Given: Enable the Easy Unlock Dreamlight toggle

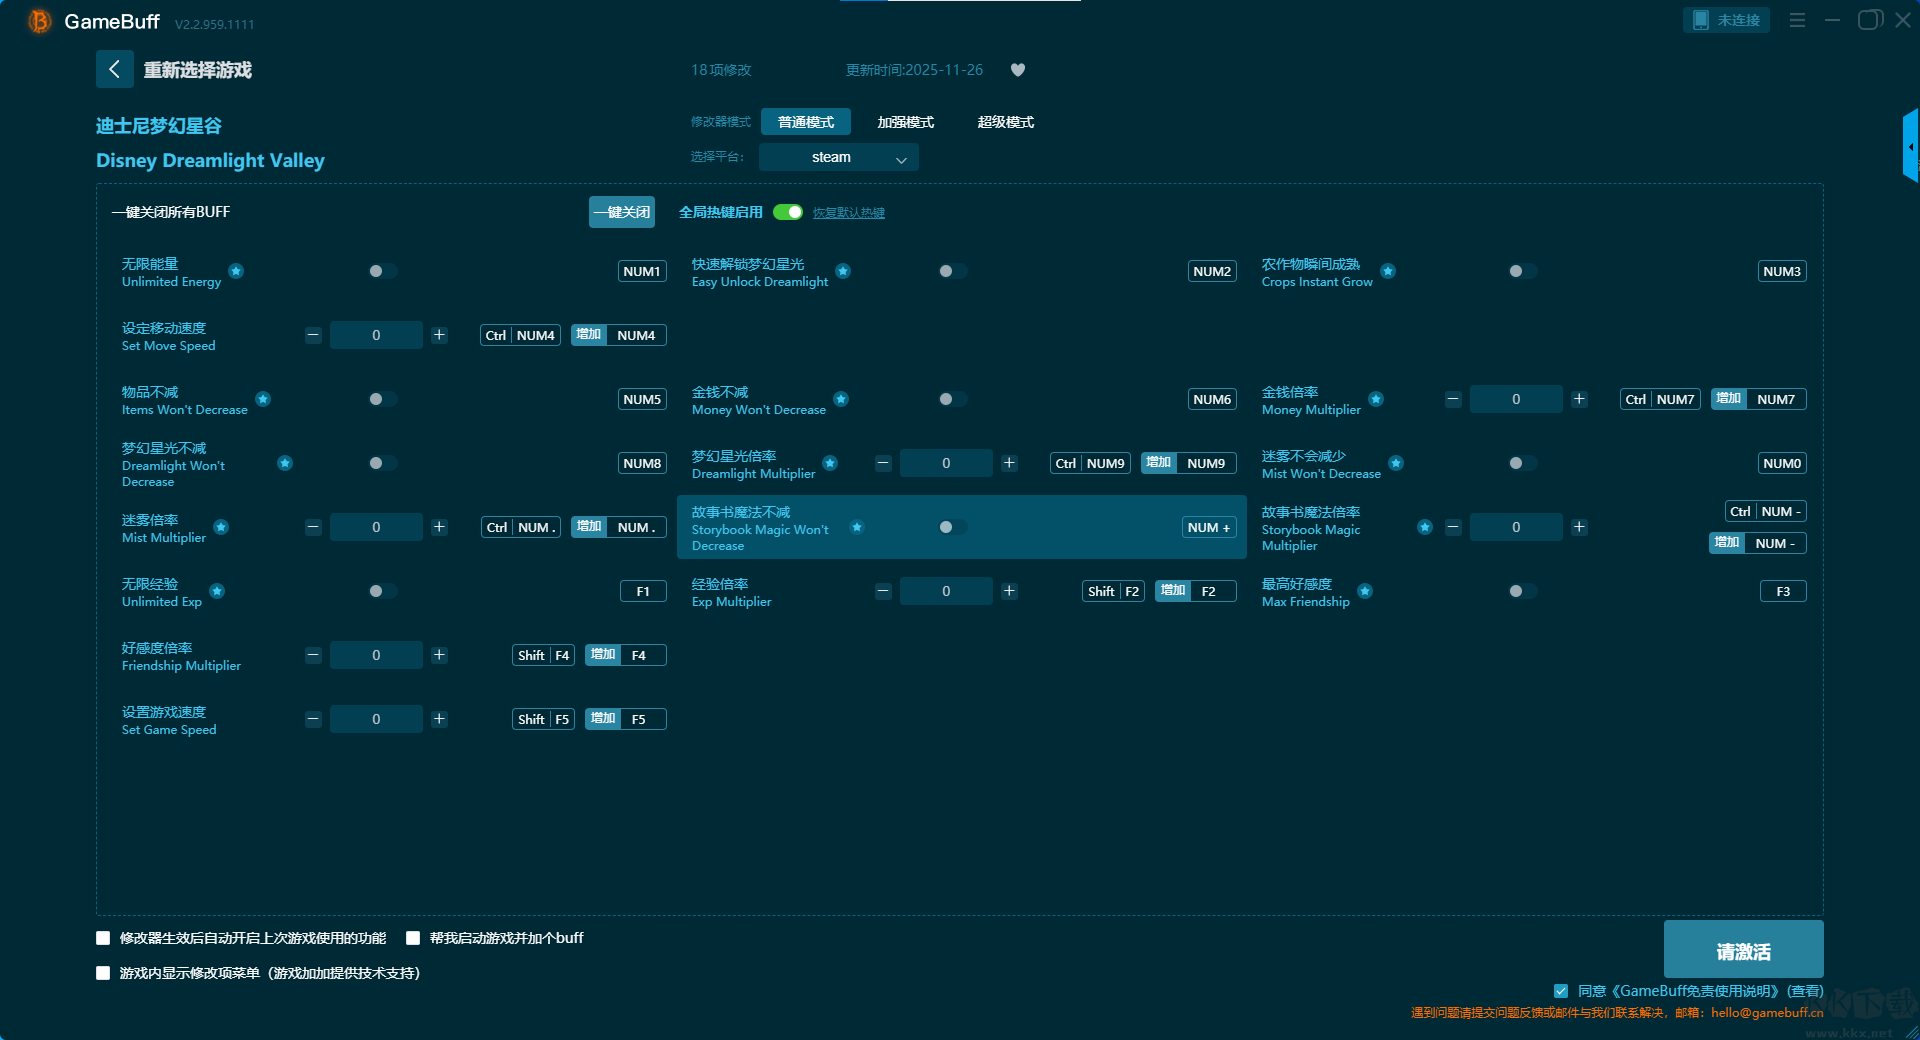Looking at the screenshot, I should point(952,271).
